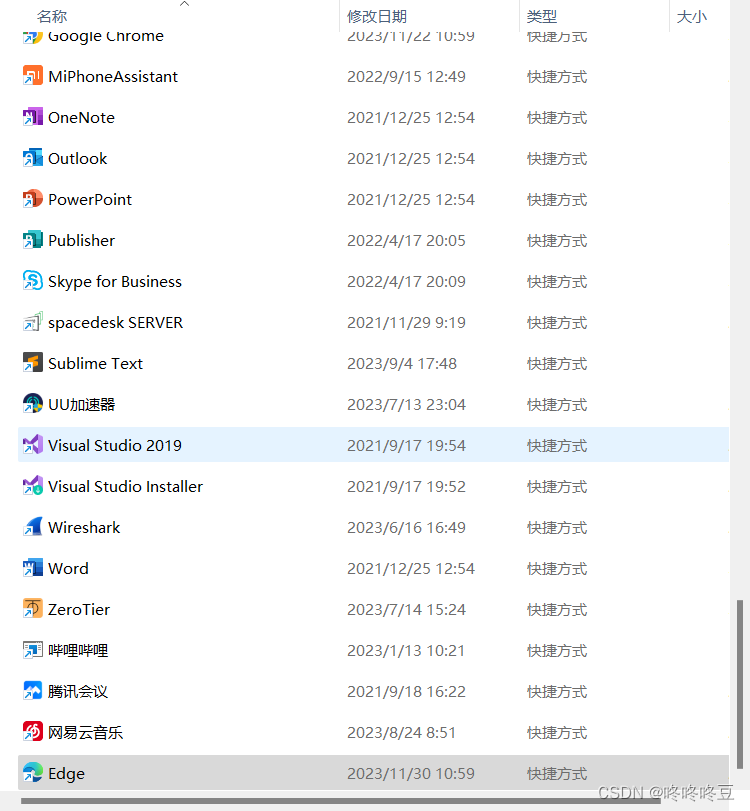The width and height of the screenshot is (750, 811).
Task: Select the file name Wireshark
Action: [84, 527]
